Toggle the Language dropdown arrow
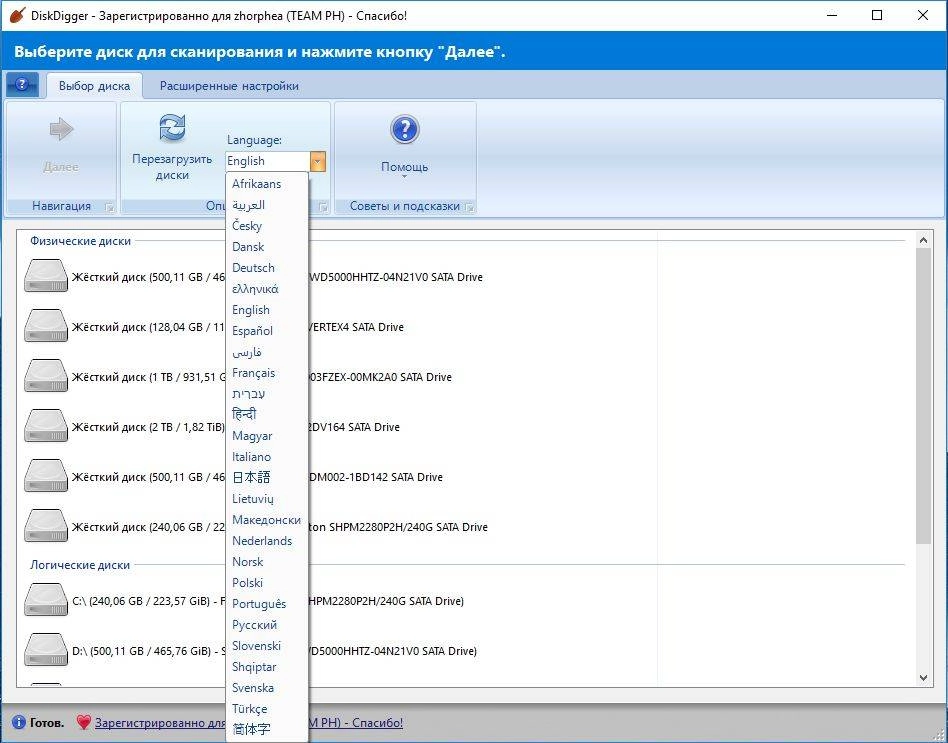The height and width of the screenshot is (743, 948). point(318,161)
